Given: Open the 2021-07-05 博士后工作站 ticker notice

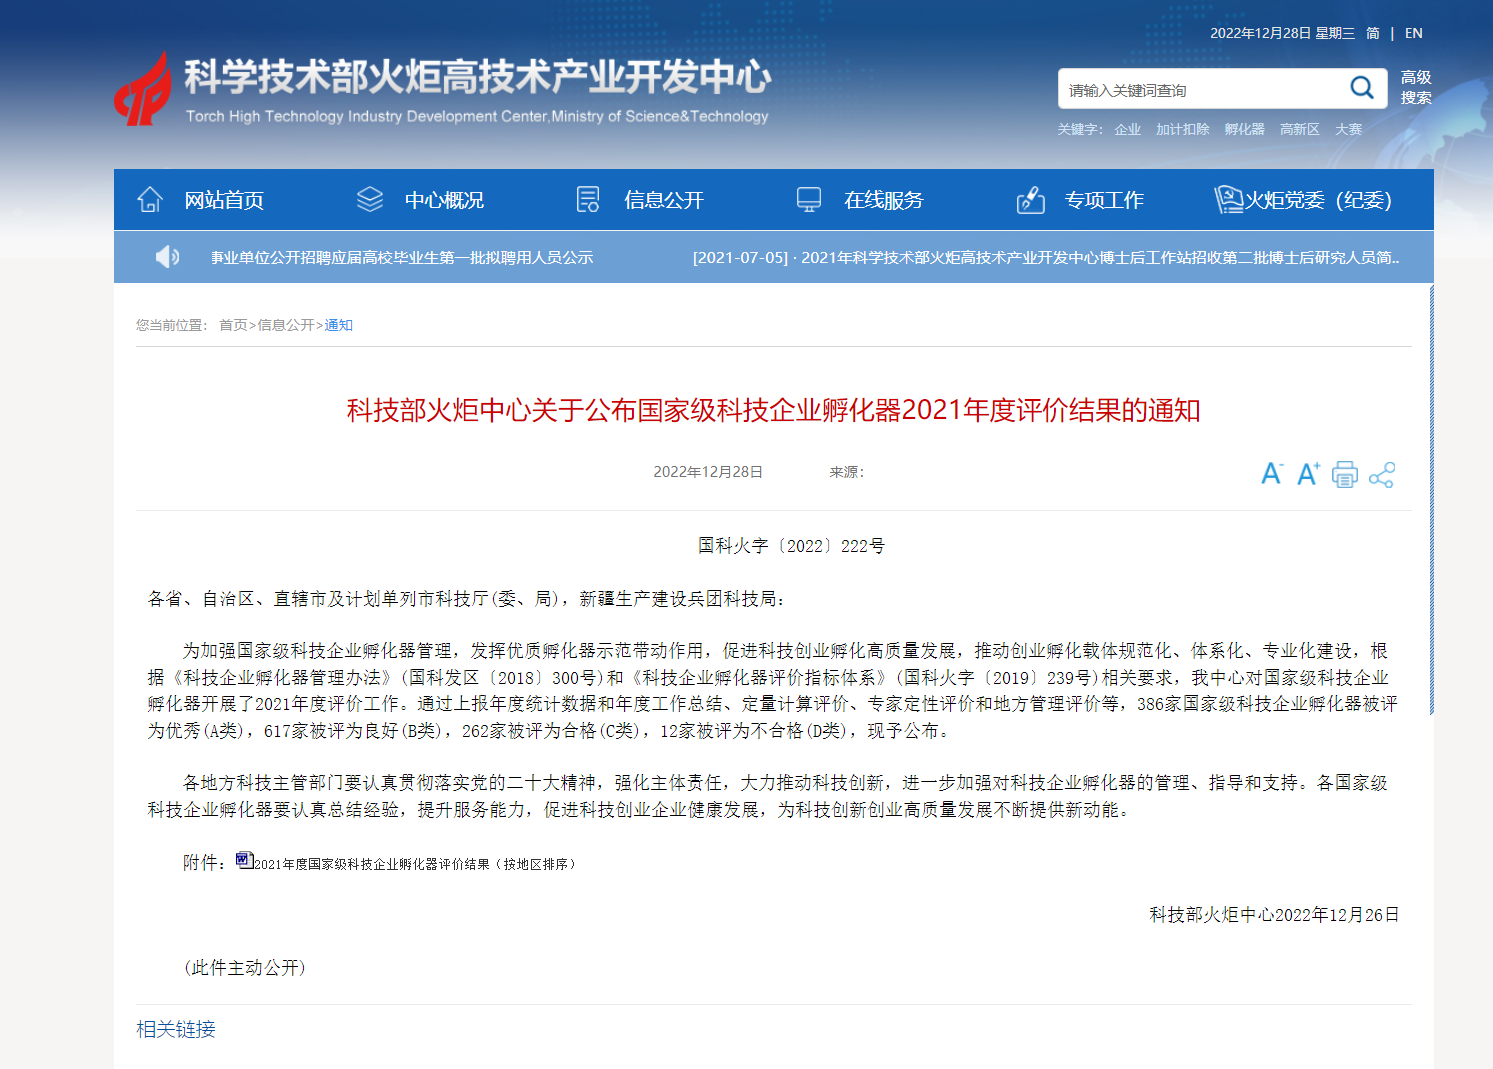Looking at the screenshot, I should pyautogui.click(x=1046, y=257).
